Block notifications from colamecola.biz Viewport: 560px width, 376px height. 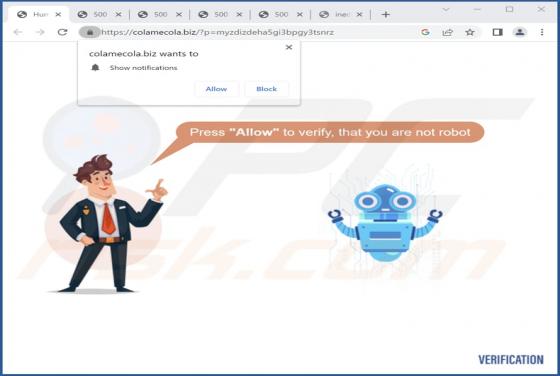point(266,89)
